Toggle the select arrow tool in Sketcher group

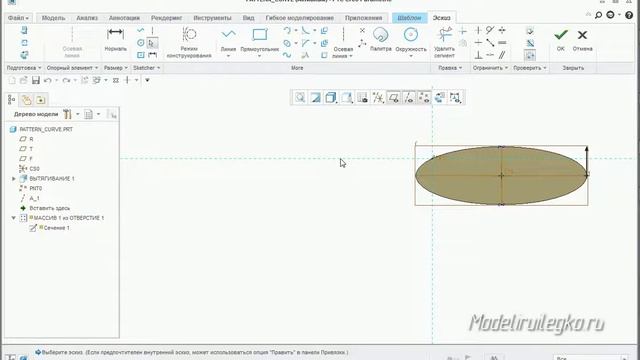coord(152,43)
